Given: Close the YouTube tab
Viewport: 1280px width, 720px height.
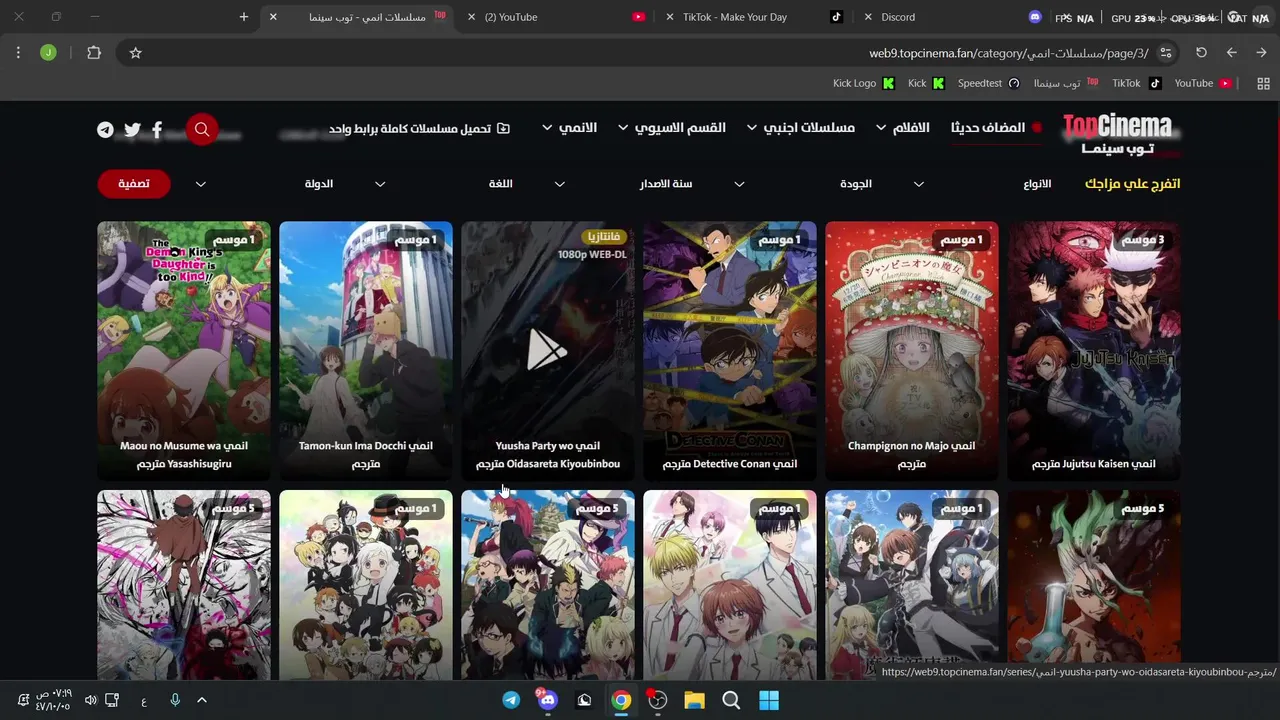Looking at the screenshot, I should point(472,17).
